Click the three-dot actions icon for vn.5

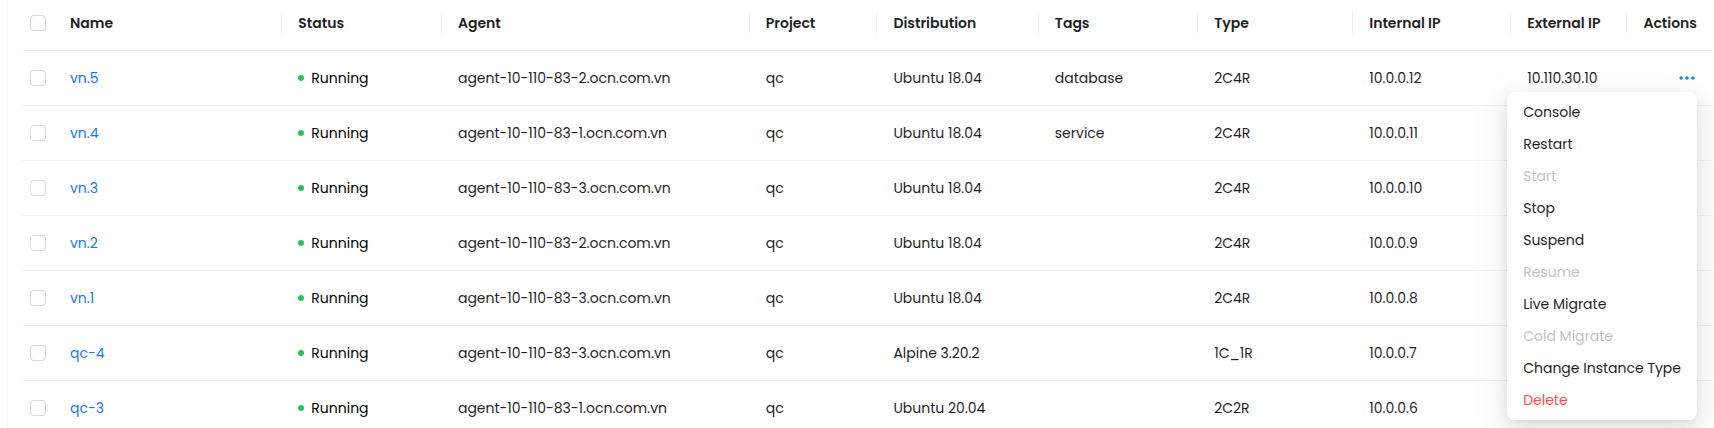coord(1686,78)
